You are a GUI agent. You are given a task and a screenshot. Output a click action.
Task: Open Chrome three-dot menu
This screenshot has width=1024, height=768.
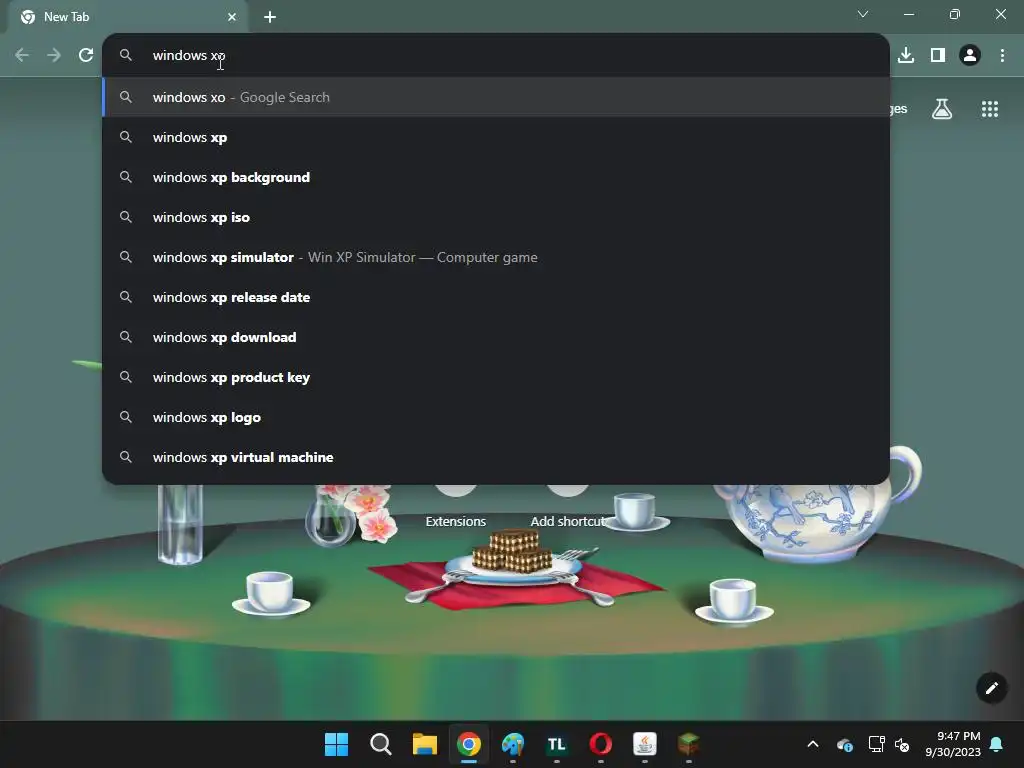[x=1002, y=56]
